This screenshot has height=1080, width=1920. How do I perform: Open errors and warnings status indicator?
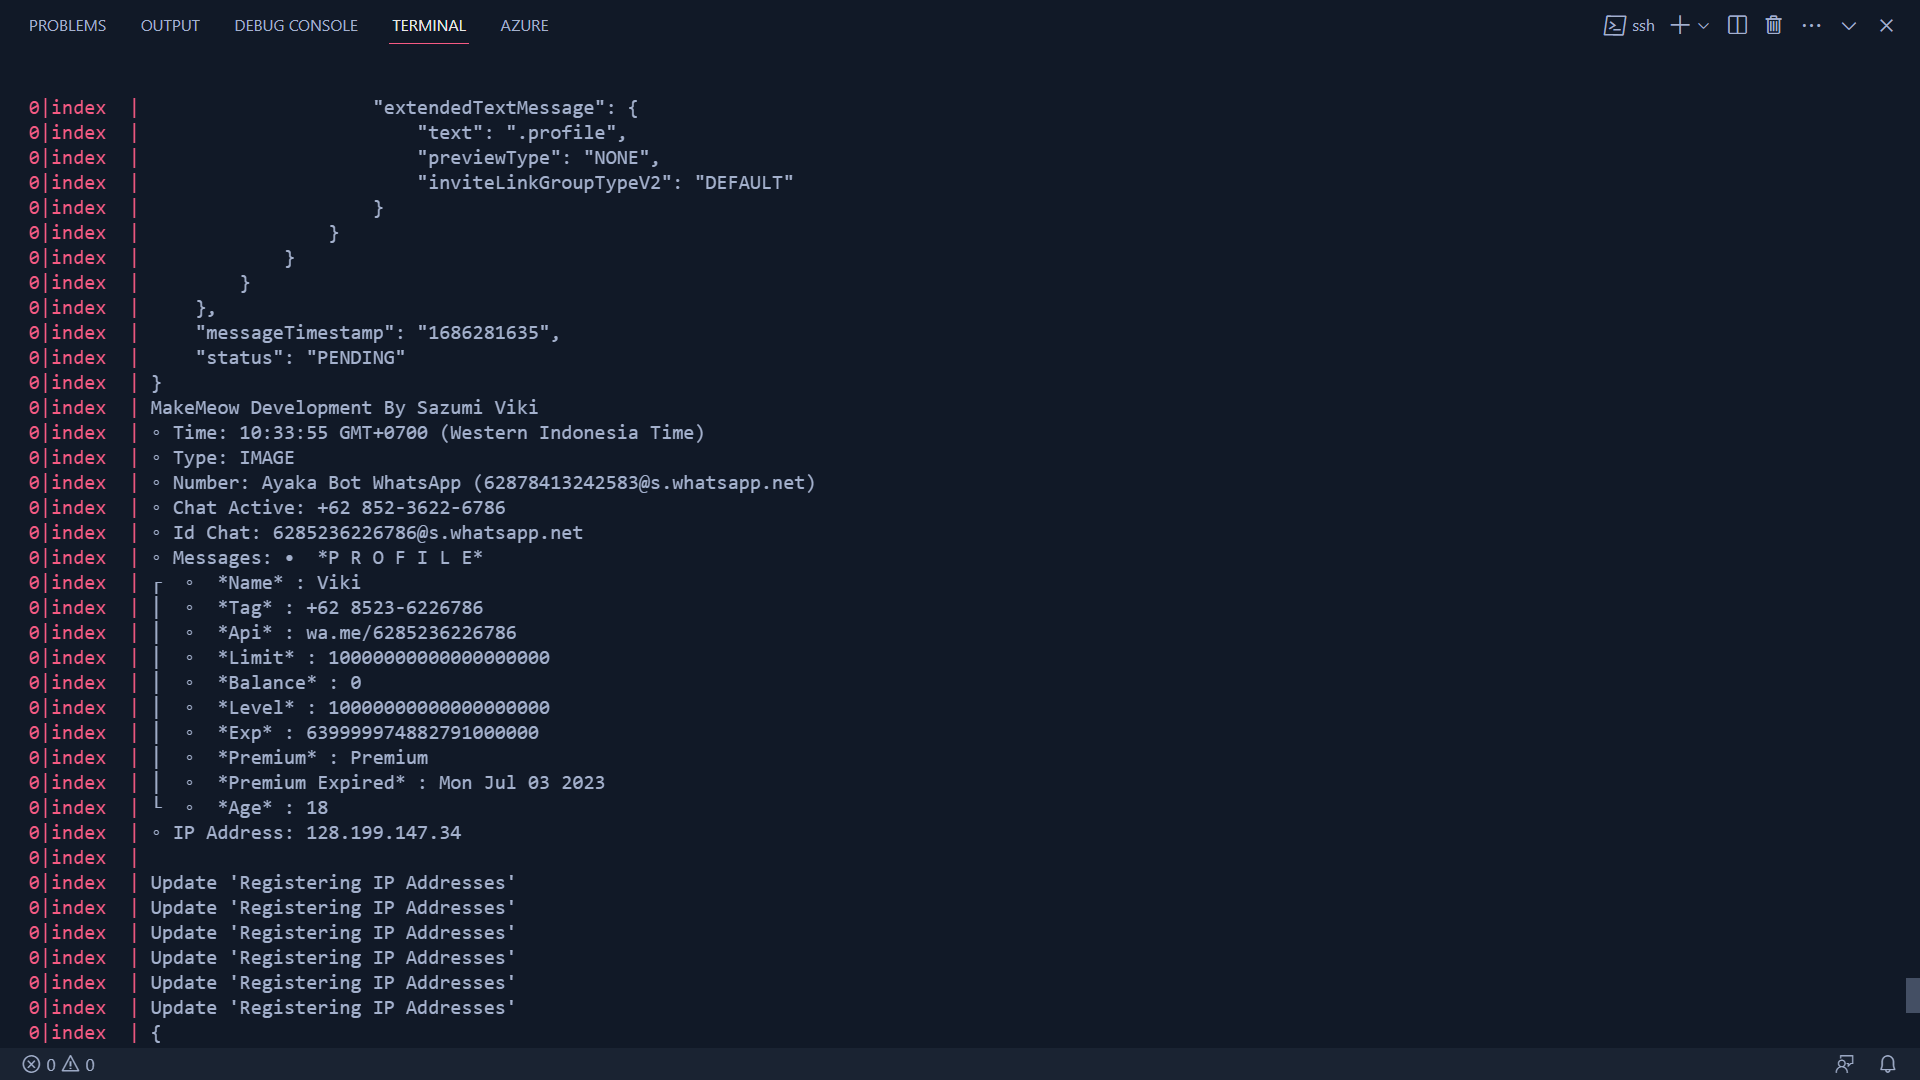coord(59,1065)
